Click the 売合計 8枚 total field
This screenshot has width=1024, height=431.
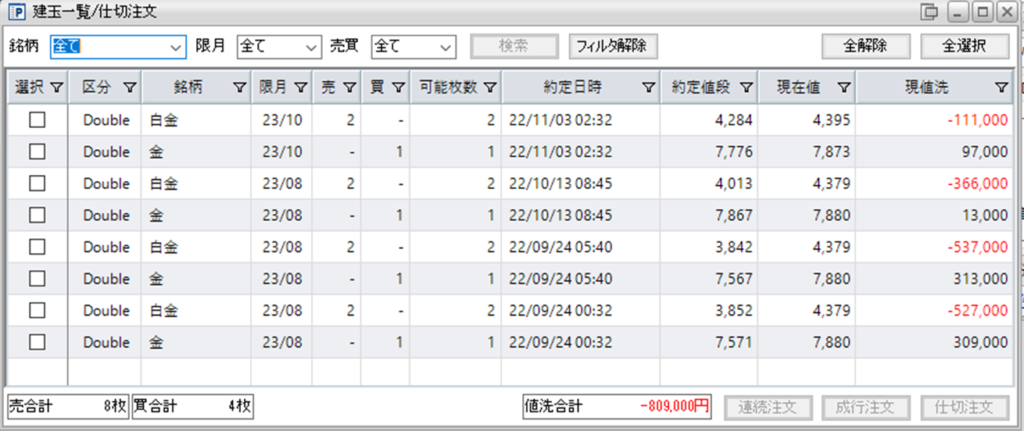click(x=68, y=407)
